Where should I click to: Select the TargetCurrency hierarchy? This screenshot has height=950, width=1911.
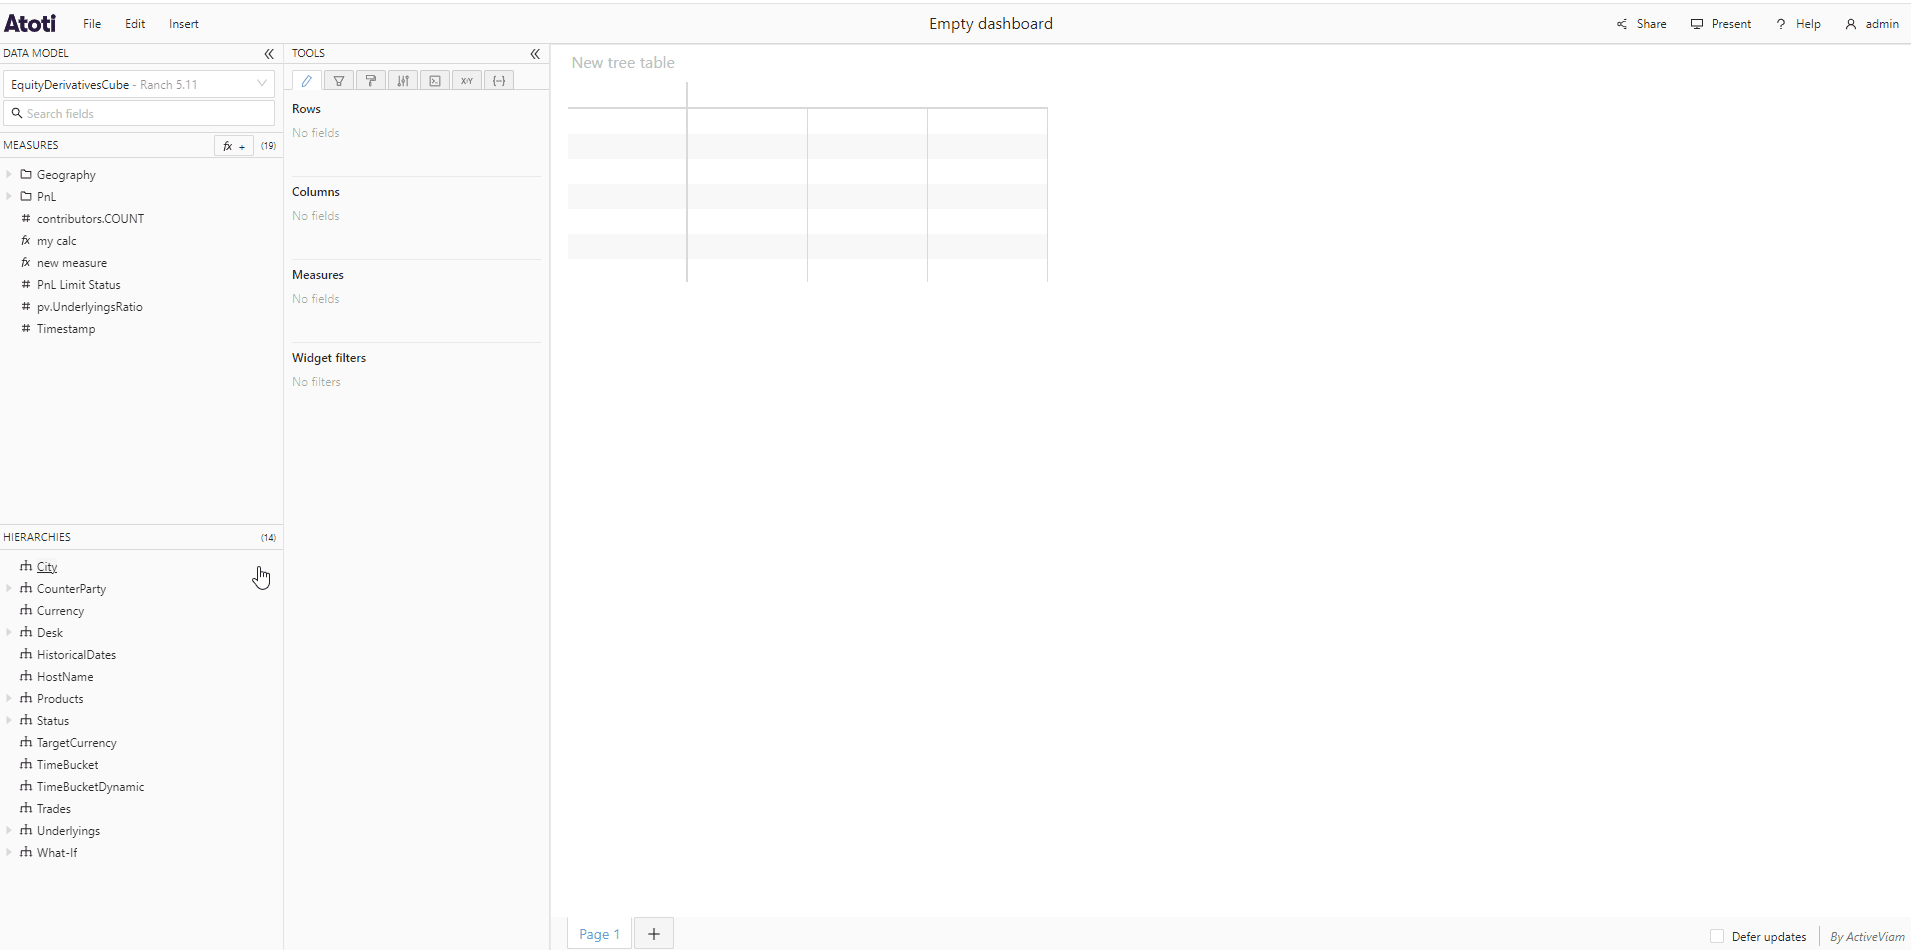76,743
